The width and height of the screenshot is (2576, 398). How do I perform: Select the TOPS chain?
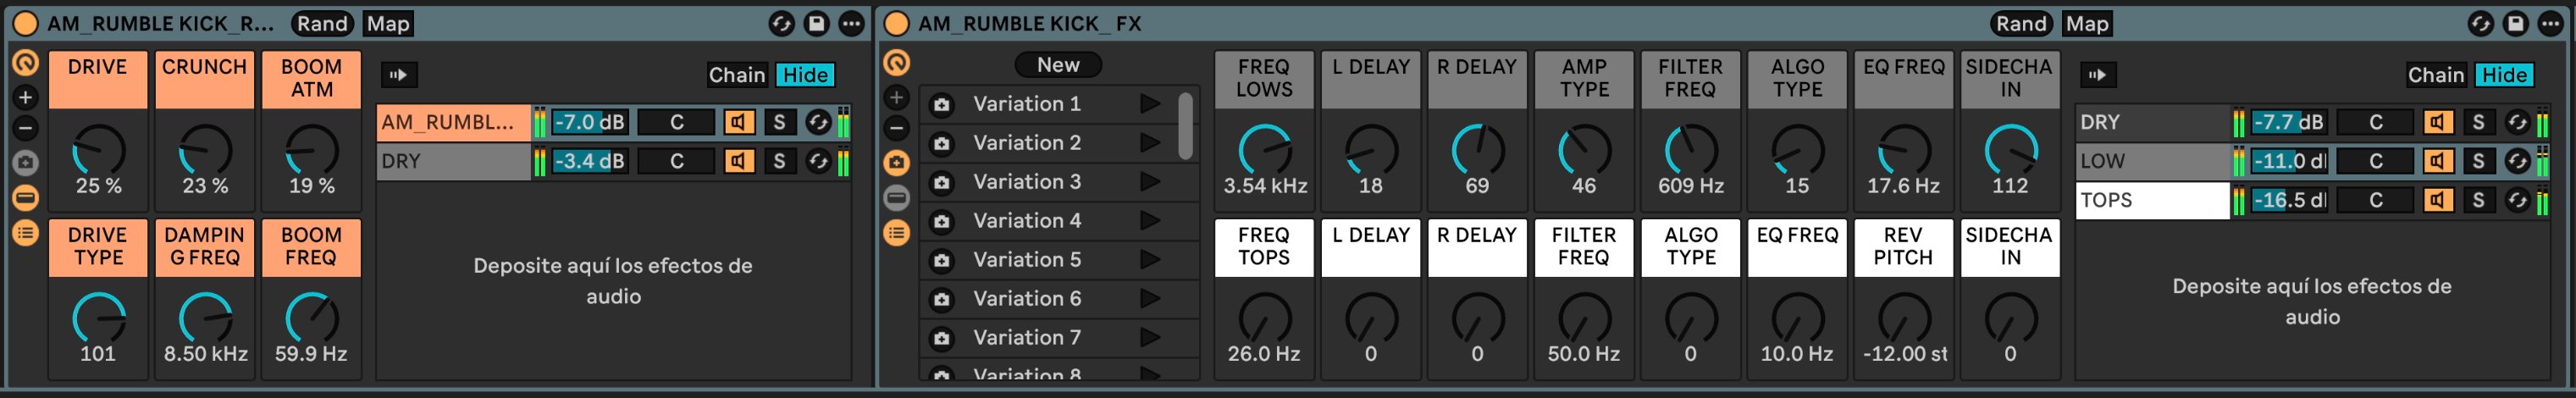point(2152,200)
